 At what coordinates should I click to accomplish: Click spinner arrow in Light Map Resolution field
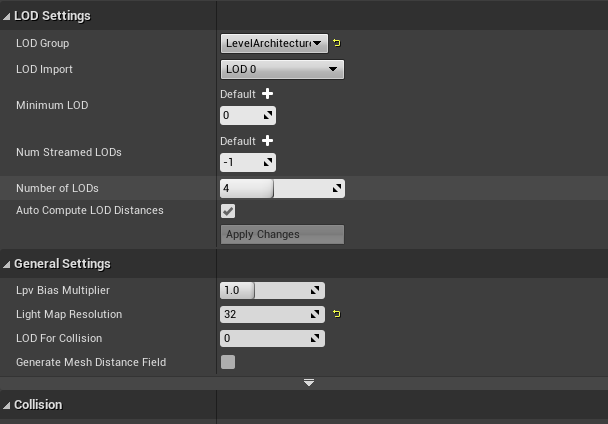point(317,314)
